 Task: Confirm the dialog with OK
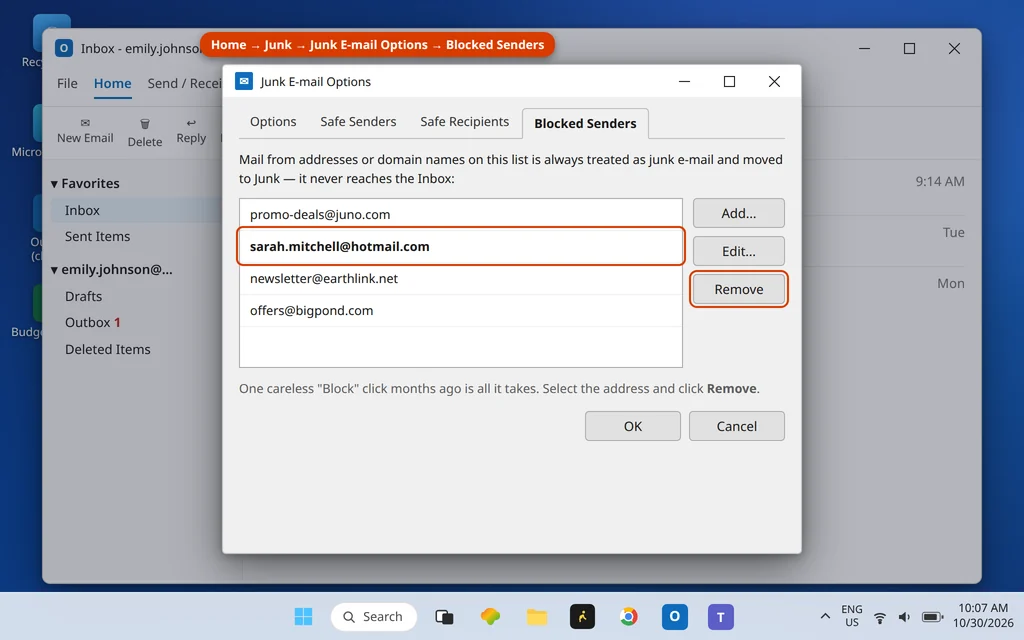tap(633, 426)
